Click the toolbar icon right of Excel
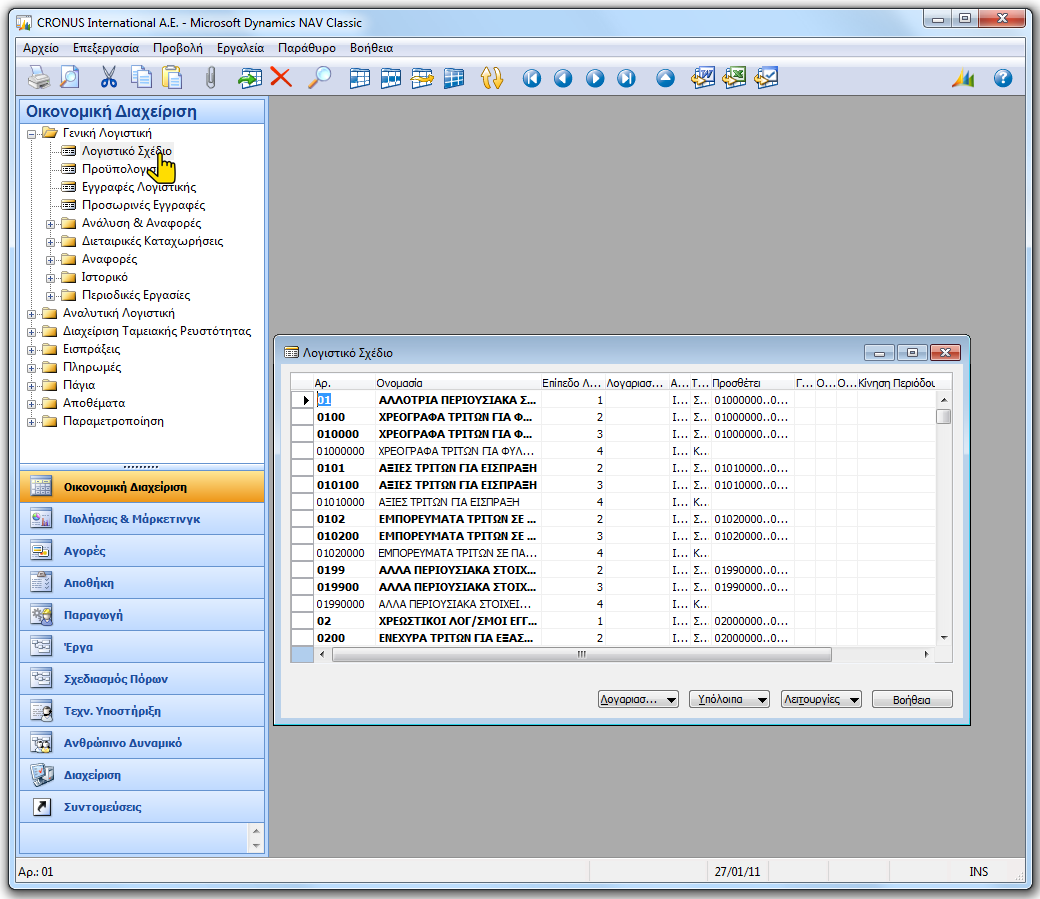Viewport: 1040px width, 899px height. tap(766, 78)
